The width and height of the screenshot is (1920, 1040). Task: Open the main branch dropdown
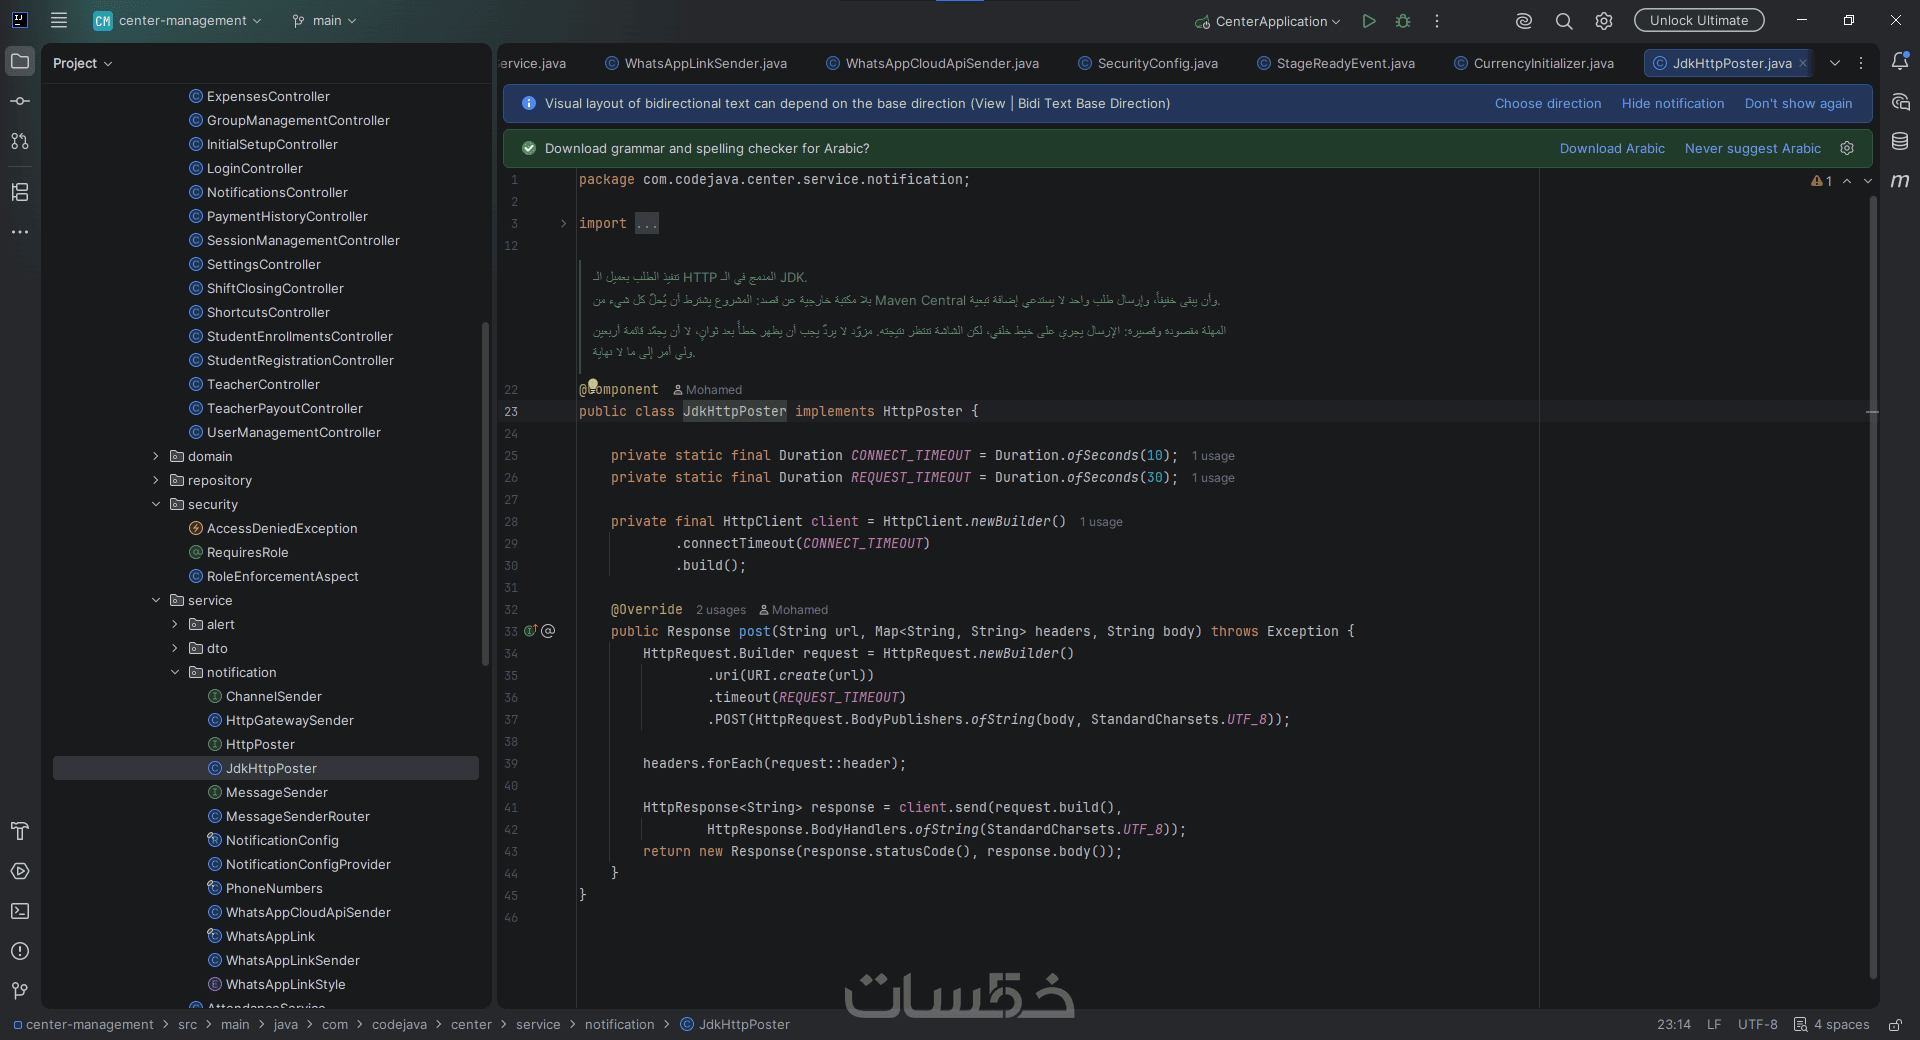pos(324,21)
